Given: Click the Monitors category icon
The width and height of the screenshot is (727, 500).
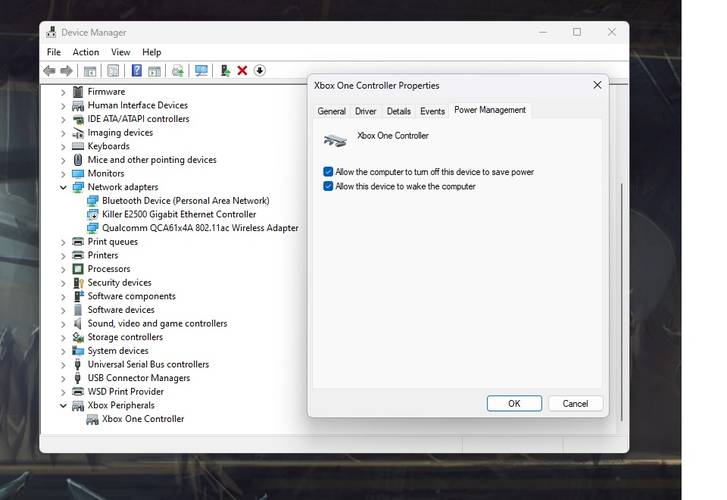Looking at the screenshot, I should [78, 173].
